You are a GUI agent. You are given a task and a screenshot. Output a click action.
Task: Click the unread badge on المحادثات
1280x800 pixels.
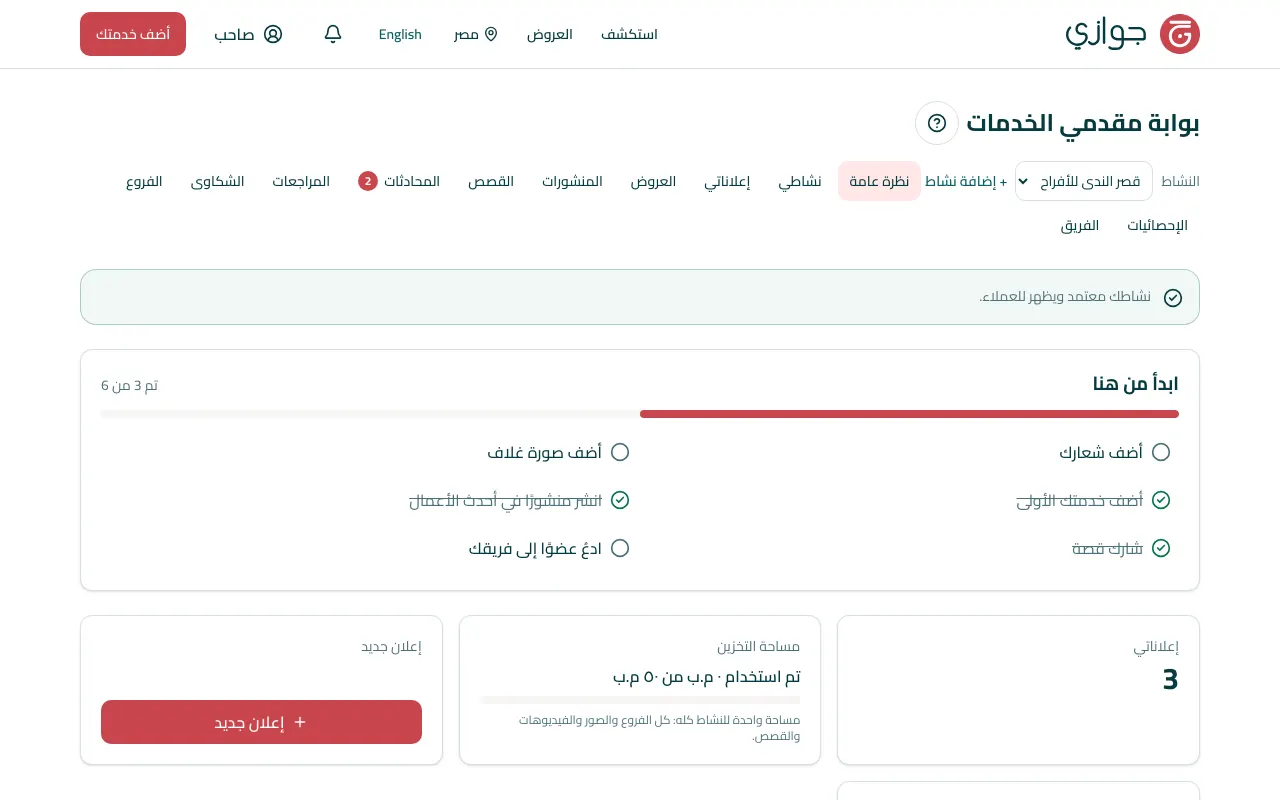[x=368, y=181]
